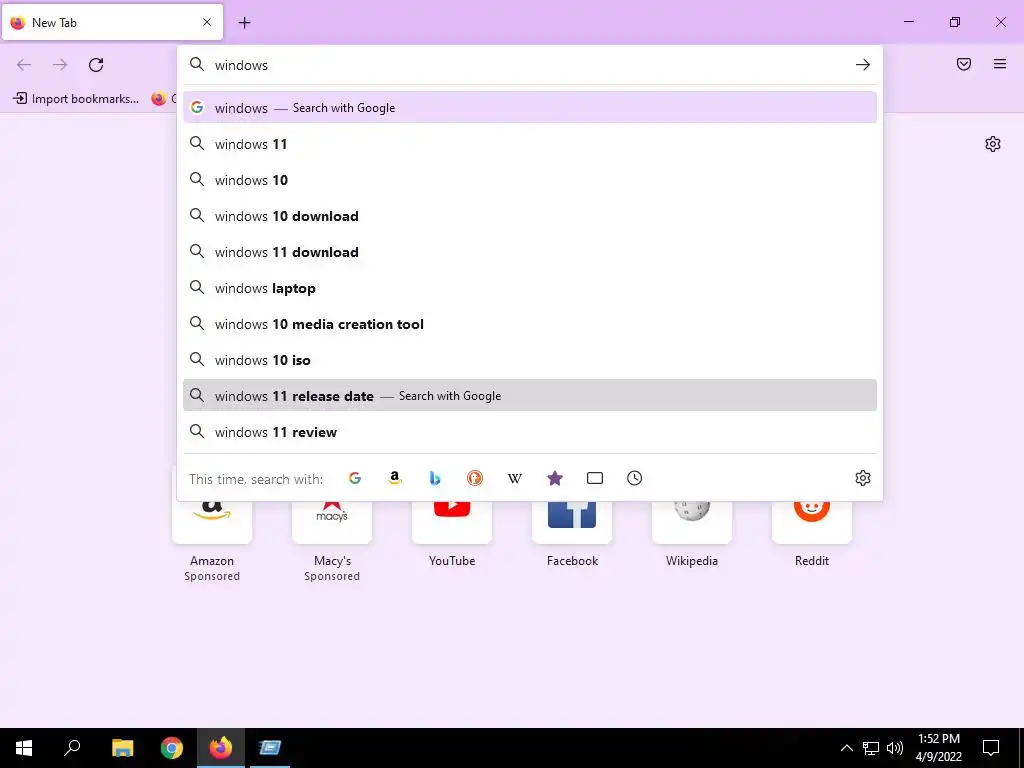Open the taskbar clock showing 1:52 PM

pos(938,748)
